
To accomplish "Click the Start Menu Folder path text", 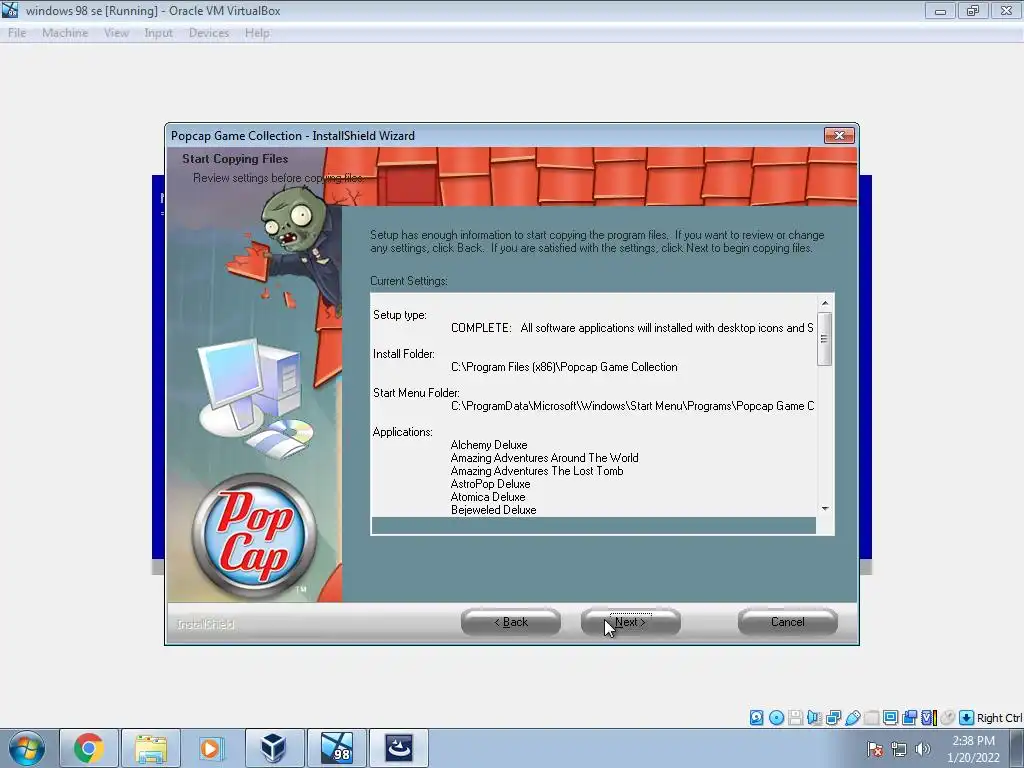I will [633, 406].
